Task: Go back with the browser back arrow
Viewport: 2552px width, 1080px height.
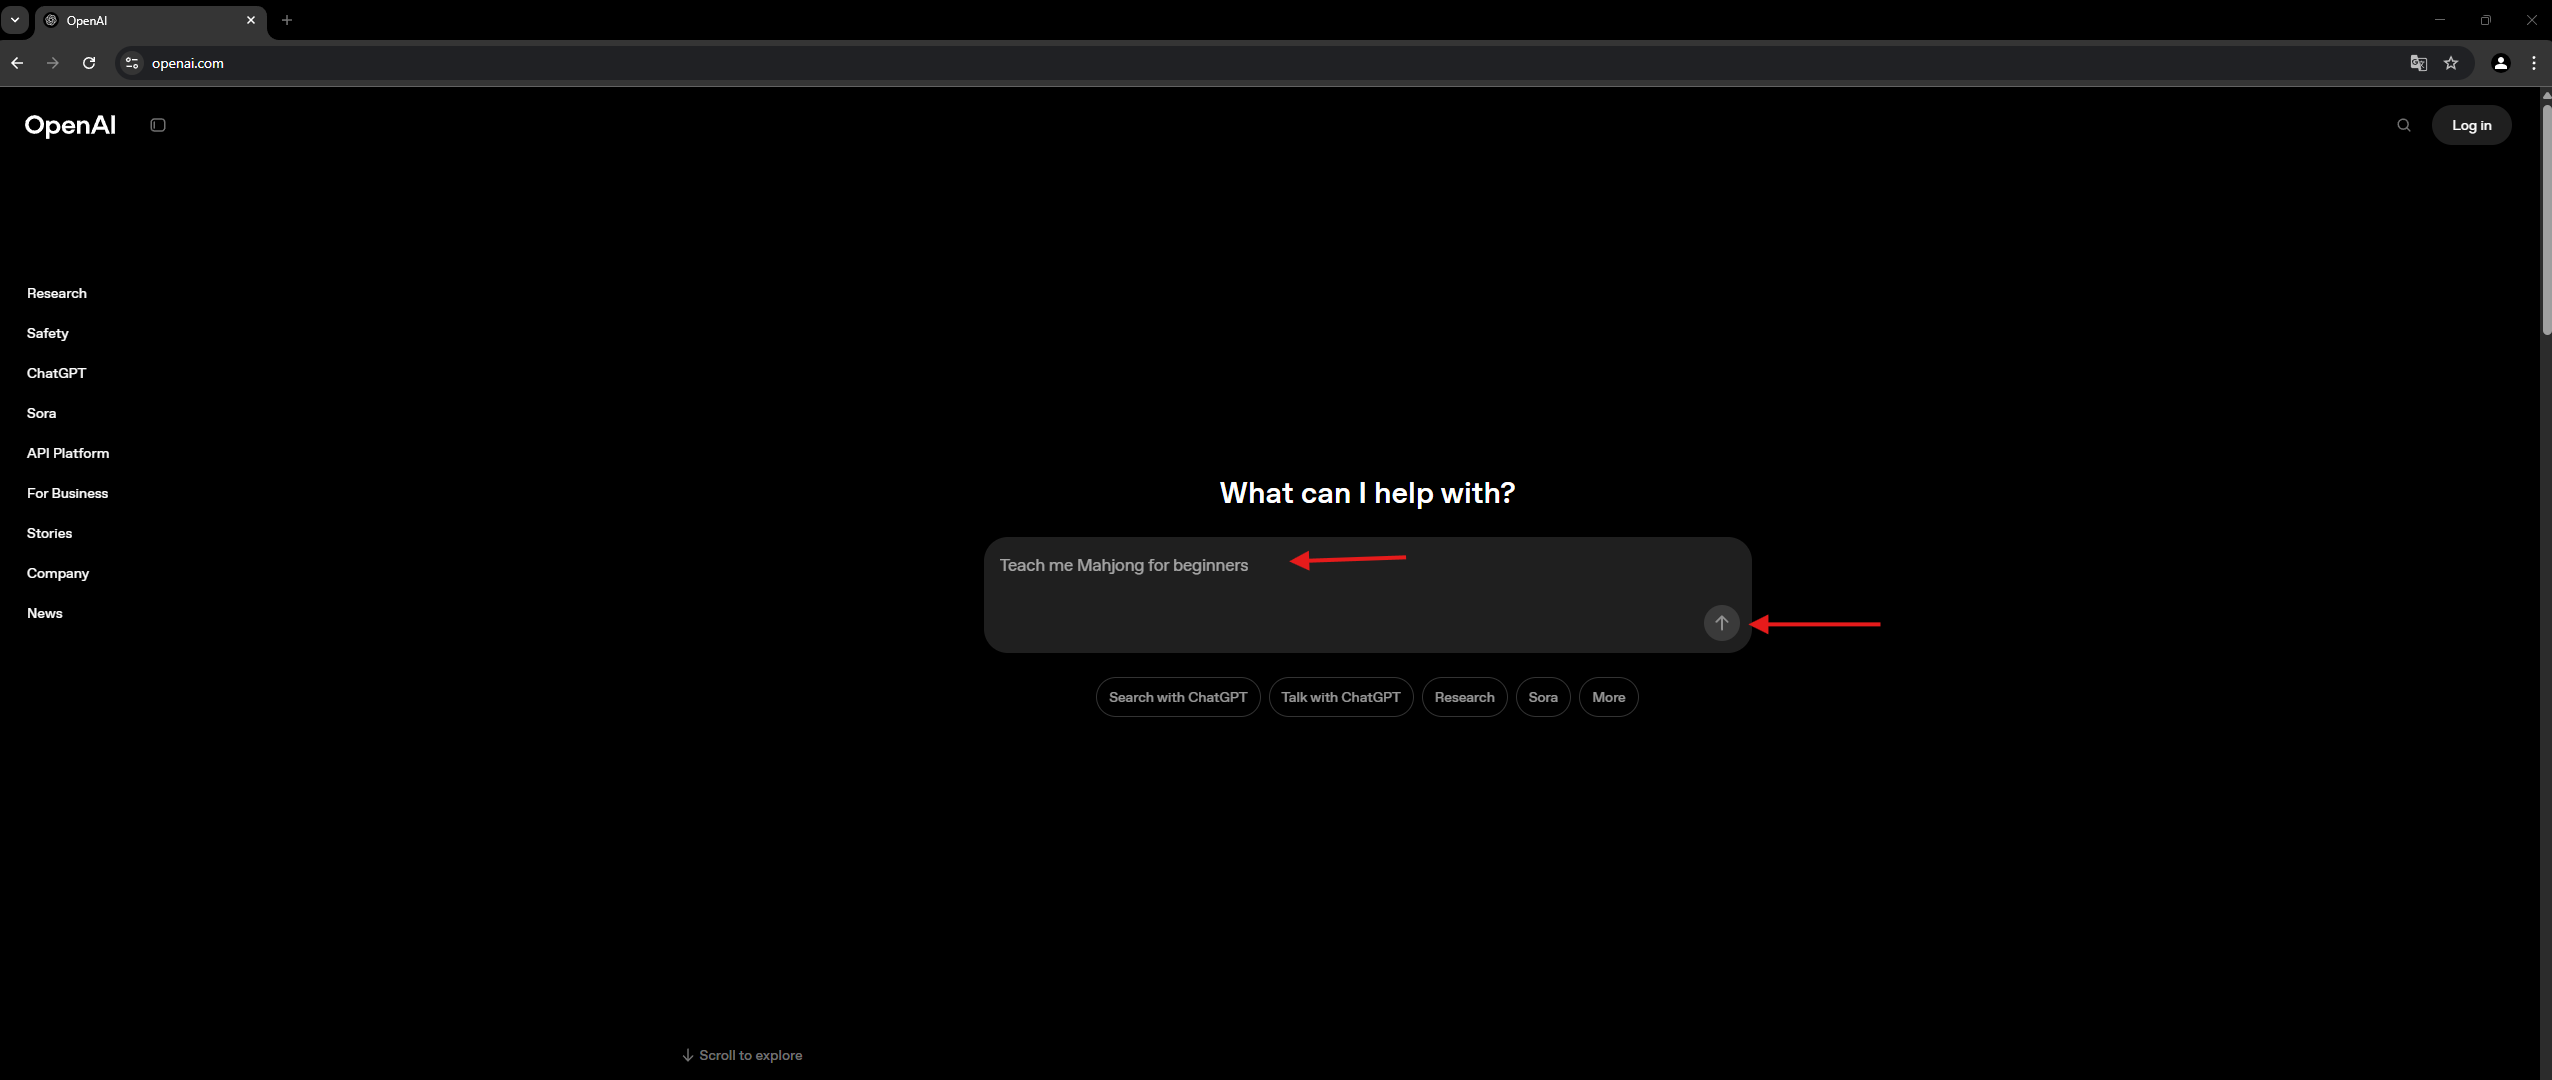Action: [x=17, y=63]
